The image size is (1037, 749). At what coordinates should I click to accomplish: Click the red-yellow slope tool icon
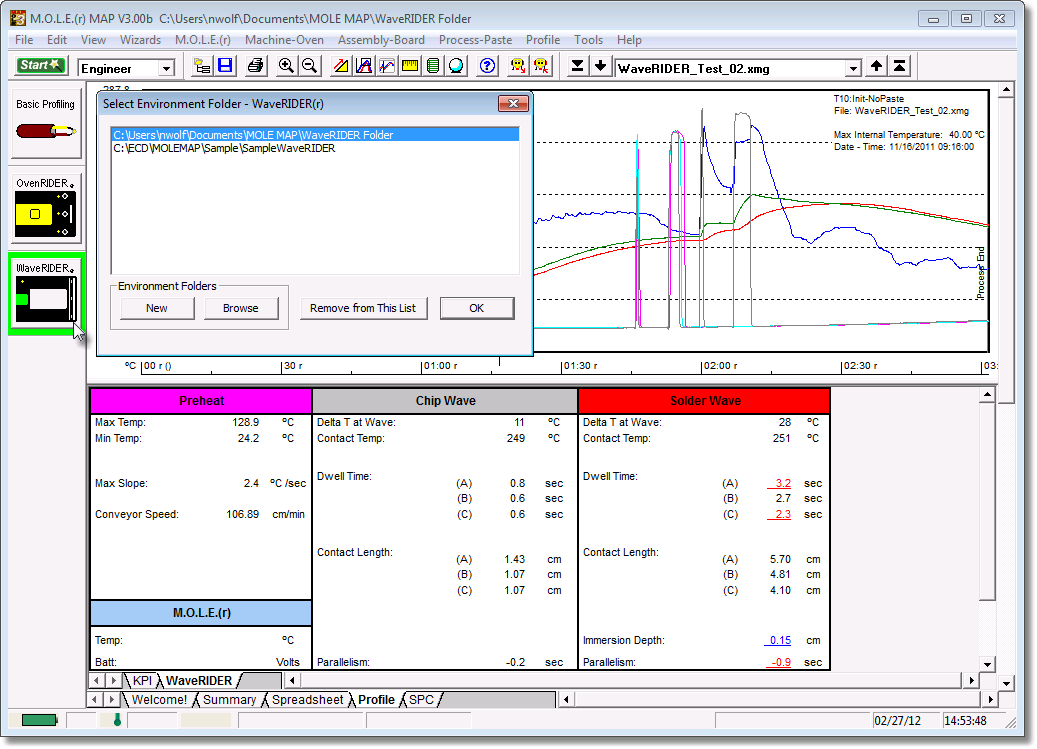coord(341,66)
